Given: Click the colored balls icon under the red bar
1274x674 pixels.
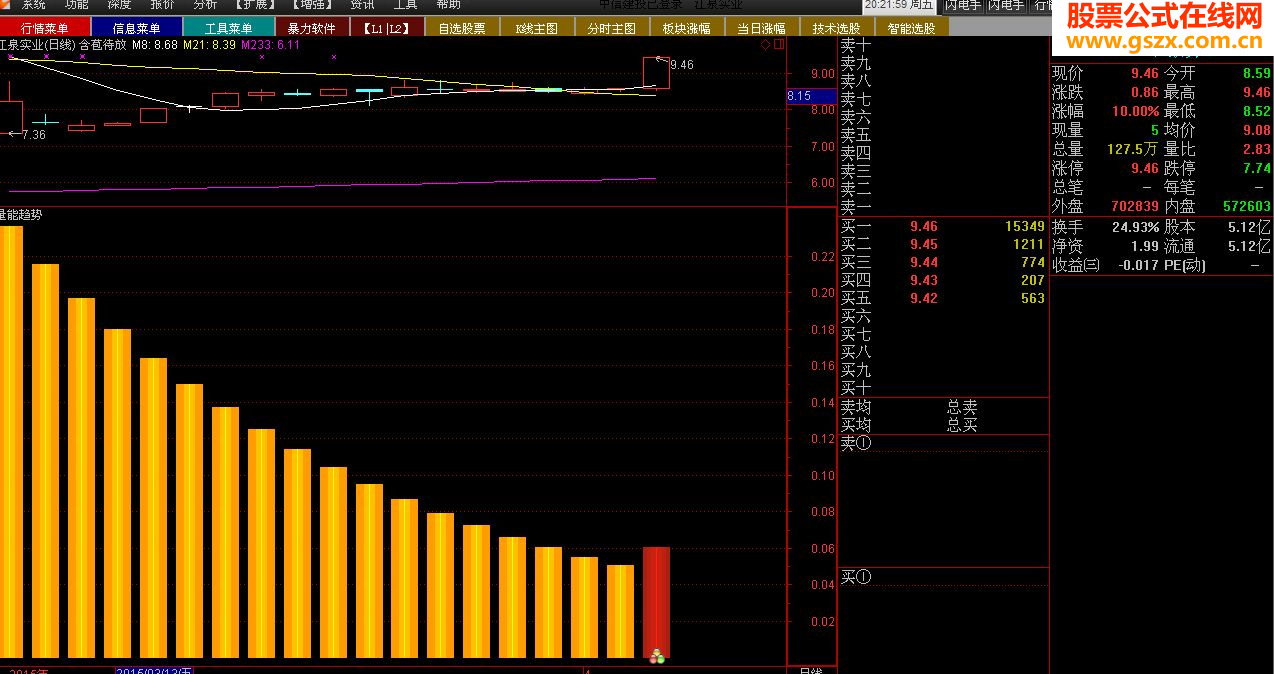Looking at the screenshot, I should (x=657, y=657).
